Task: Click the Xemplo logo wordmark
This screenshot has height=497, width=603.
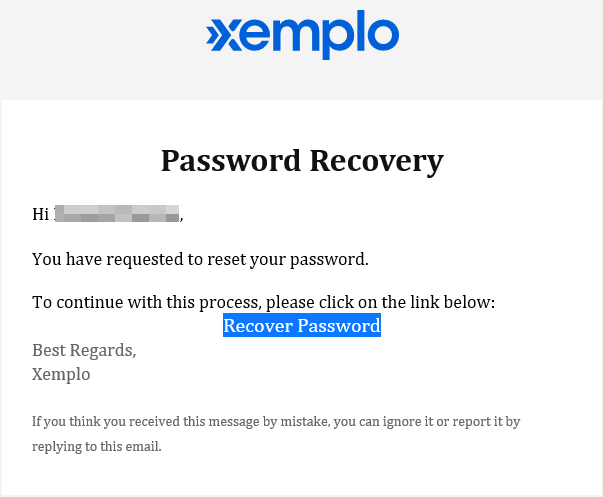Action: pyautogui.click(x=302, y=35)
